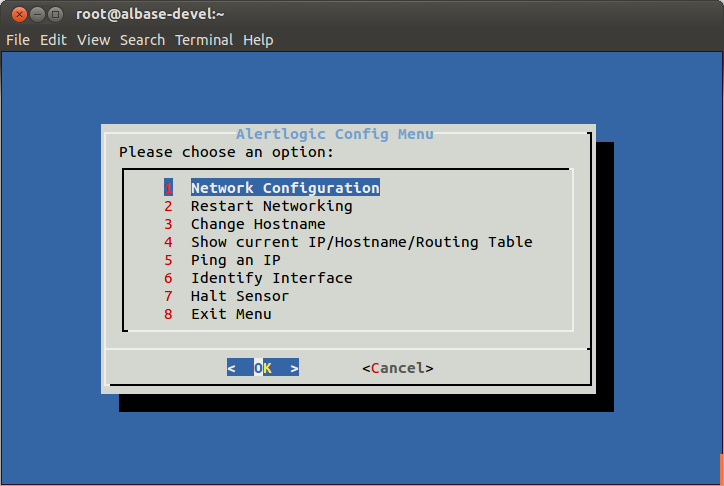724x486 pixels.
Task: Confirm with the OK button
Action: [263, 367]
